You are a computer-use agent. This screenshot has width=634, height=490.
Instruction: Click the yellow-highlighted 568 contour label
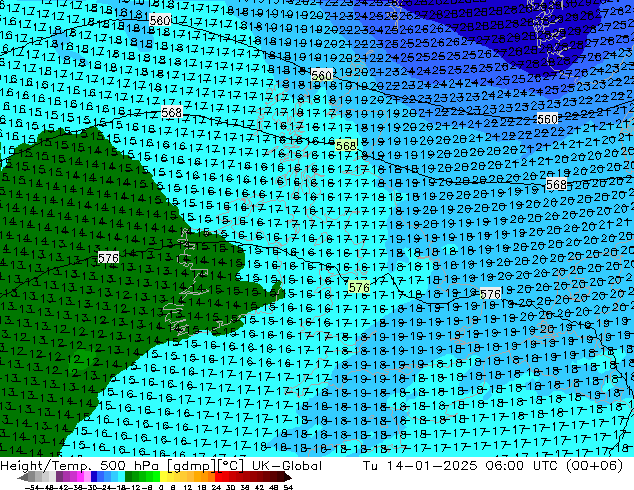coord(346,146)
